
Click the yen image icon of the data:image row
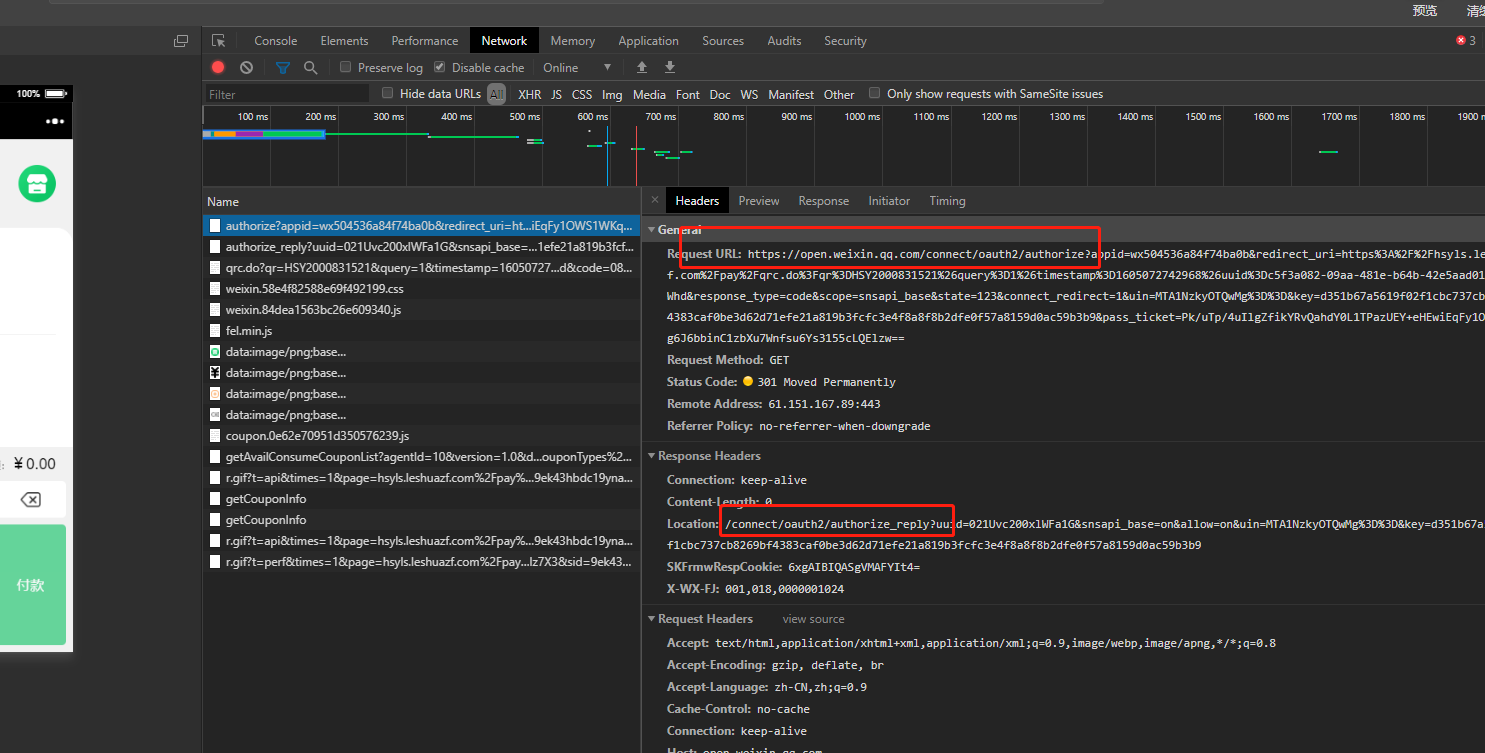point(215,373)
